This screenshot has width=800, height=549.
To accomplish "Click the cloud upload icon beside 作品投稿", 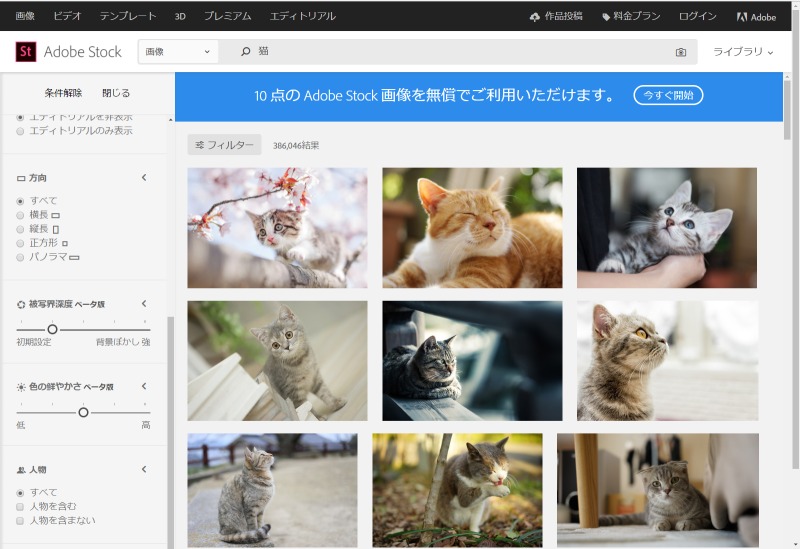I will (x=535, y=17).
